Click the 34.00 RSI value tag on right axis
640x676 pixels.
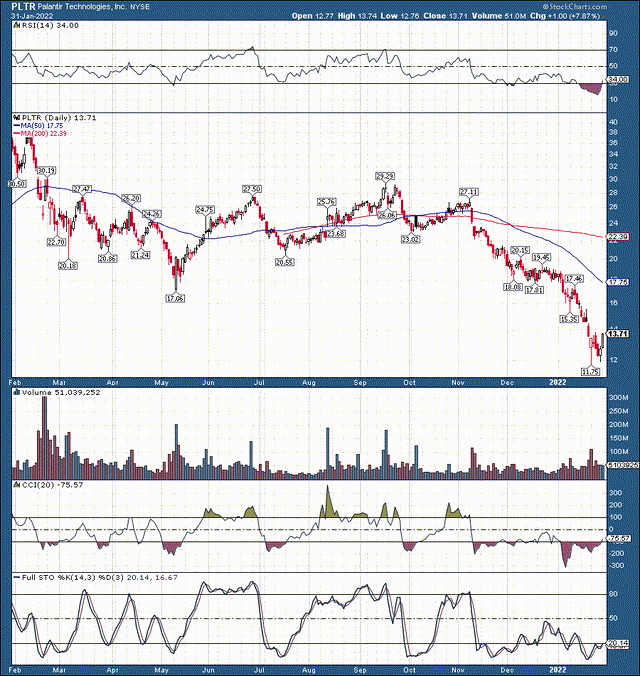click(618, 80)
